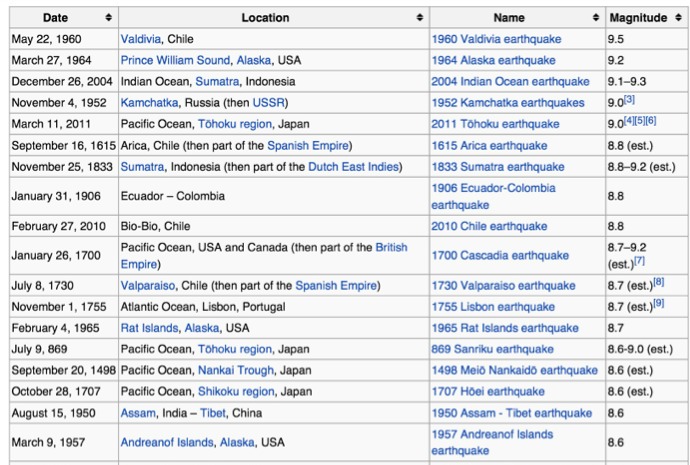Sort table by Date column arrow
This screenshot has width=690, height=465.
[108, 18]
